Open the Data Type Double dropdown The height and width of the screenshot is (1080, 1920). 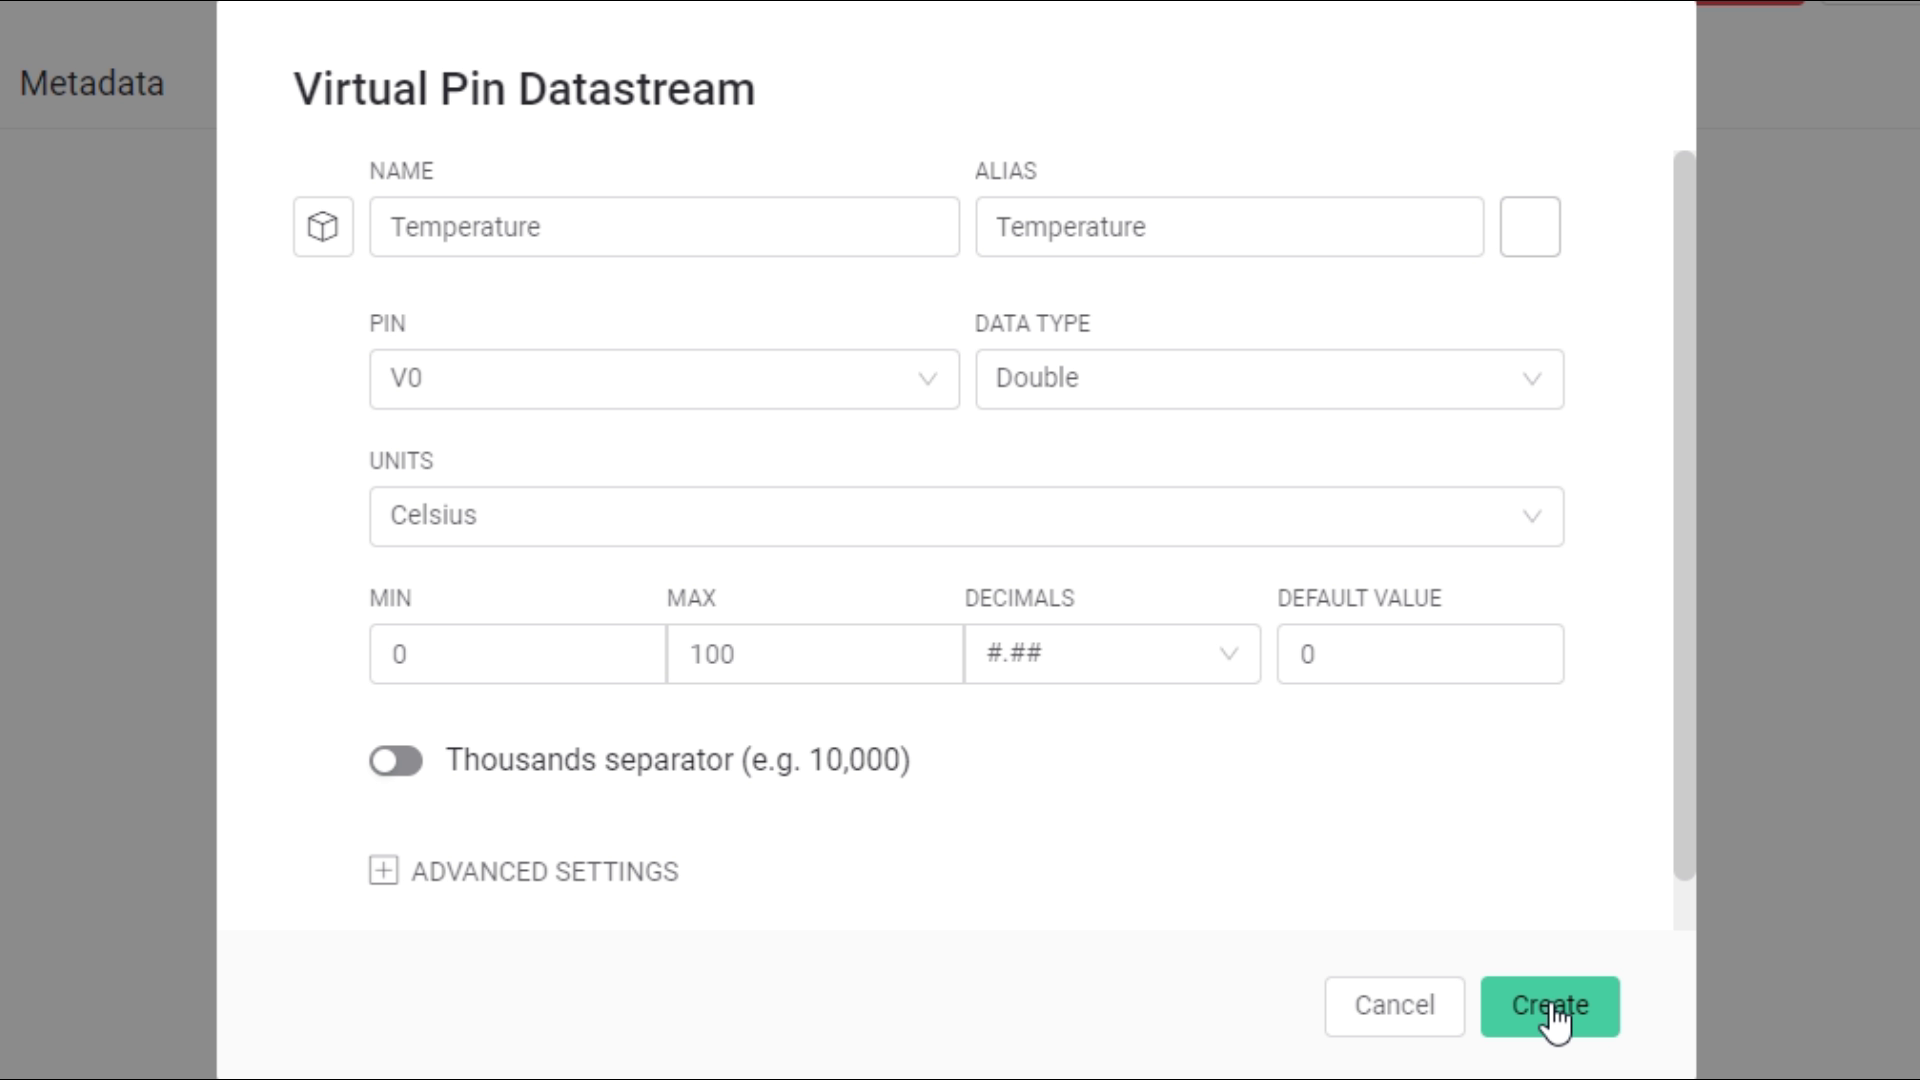(x=1268, y=379)
